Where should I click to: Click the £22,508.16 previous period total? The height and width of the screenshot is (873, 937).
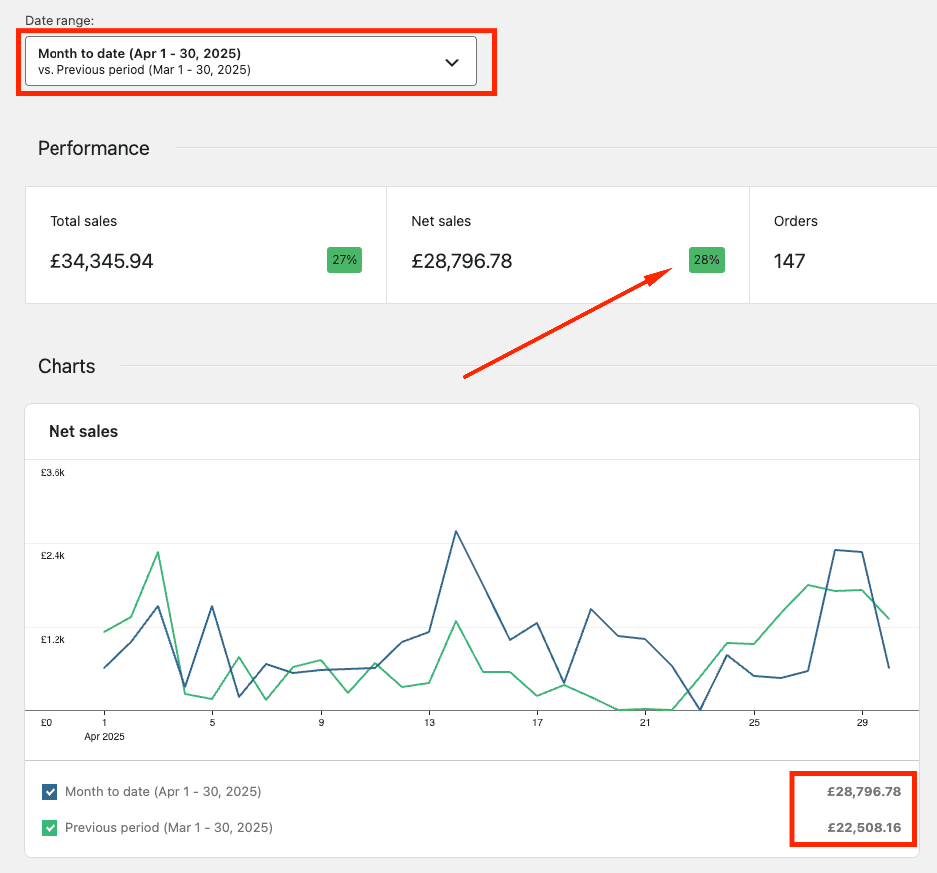(864, 828)
